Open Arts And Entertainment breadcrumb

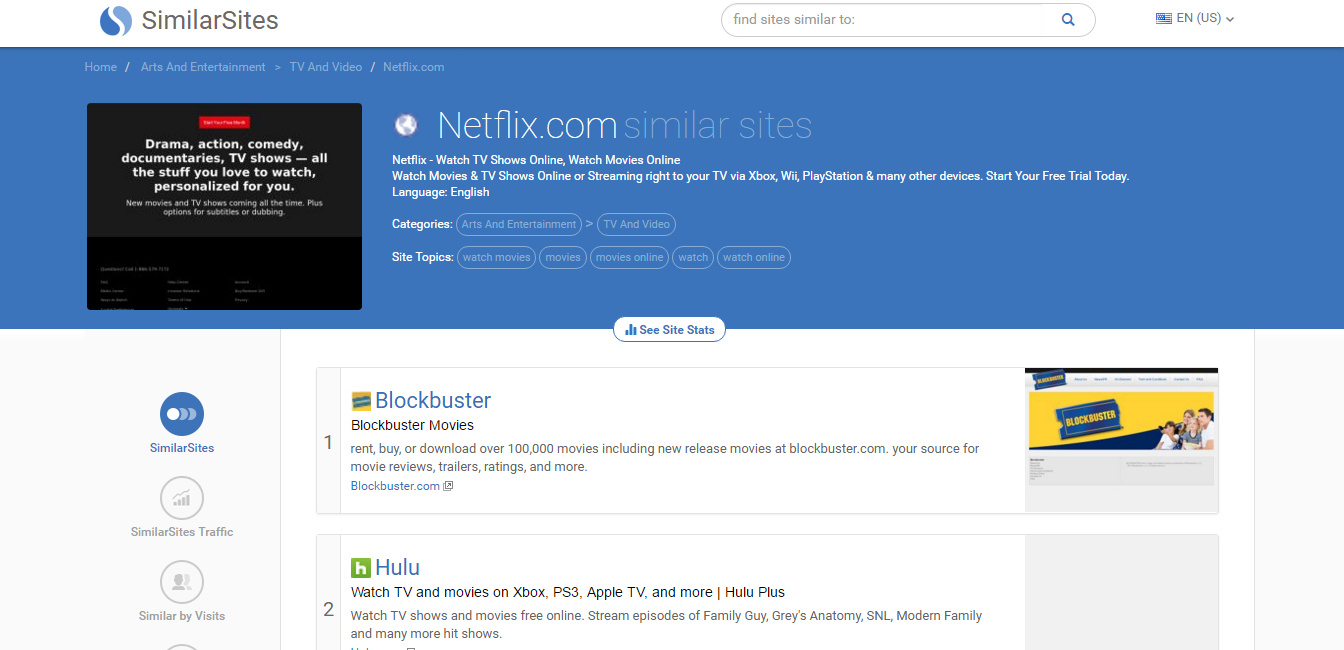(203, 67)
